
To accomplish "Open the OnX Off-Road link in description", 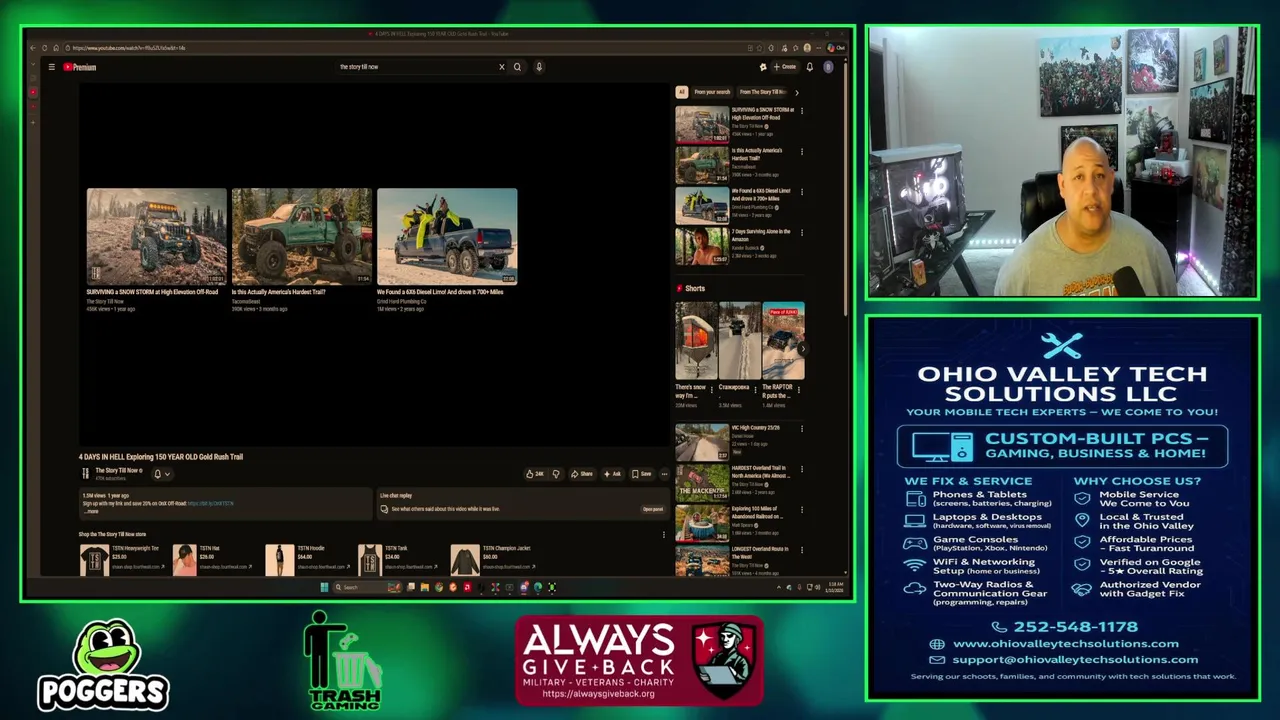I will (210, 503).
